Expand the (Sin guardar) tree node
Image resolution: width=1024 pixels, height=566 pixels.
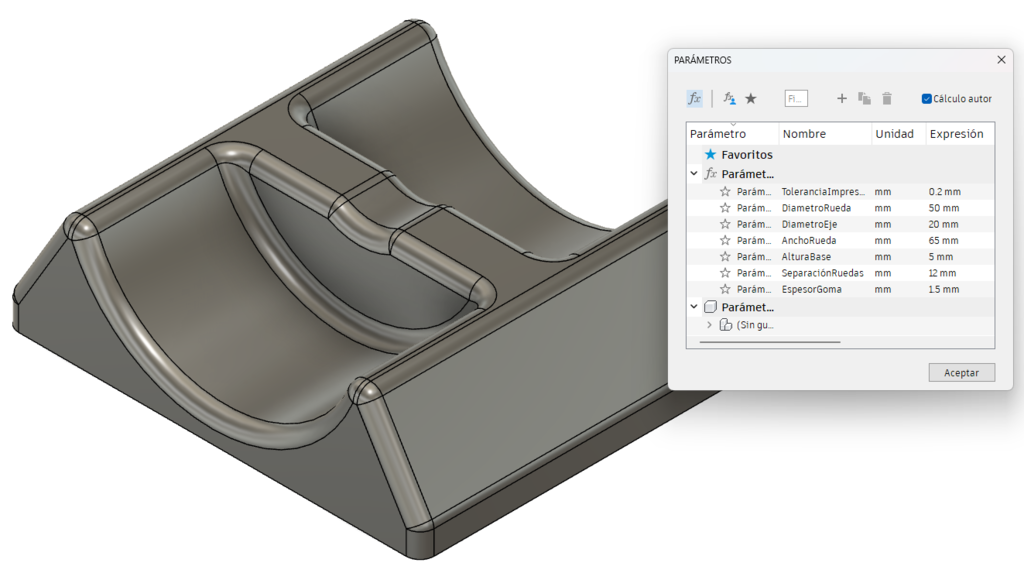(709, 324)
